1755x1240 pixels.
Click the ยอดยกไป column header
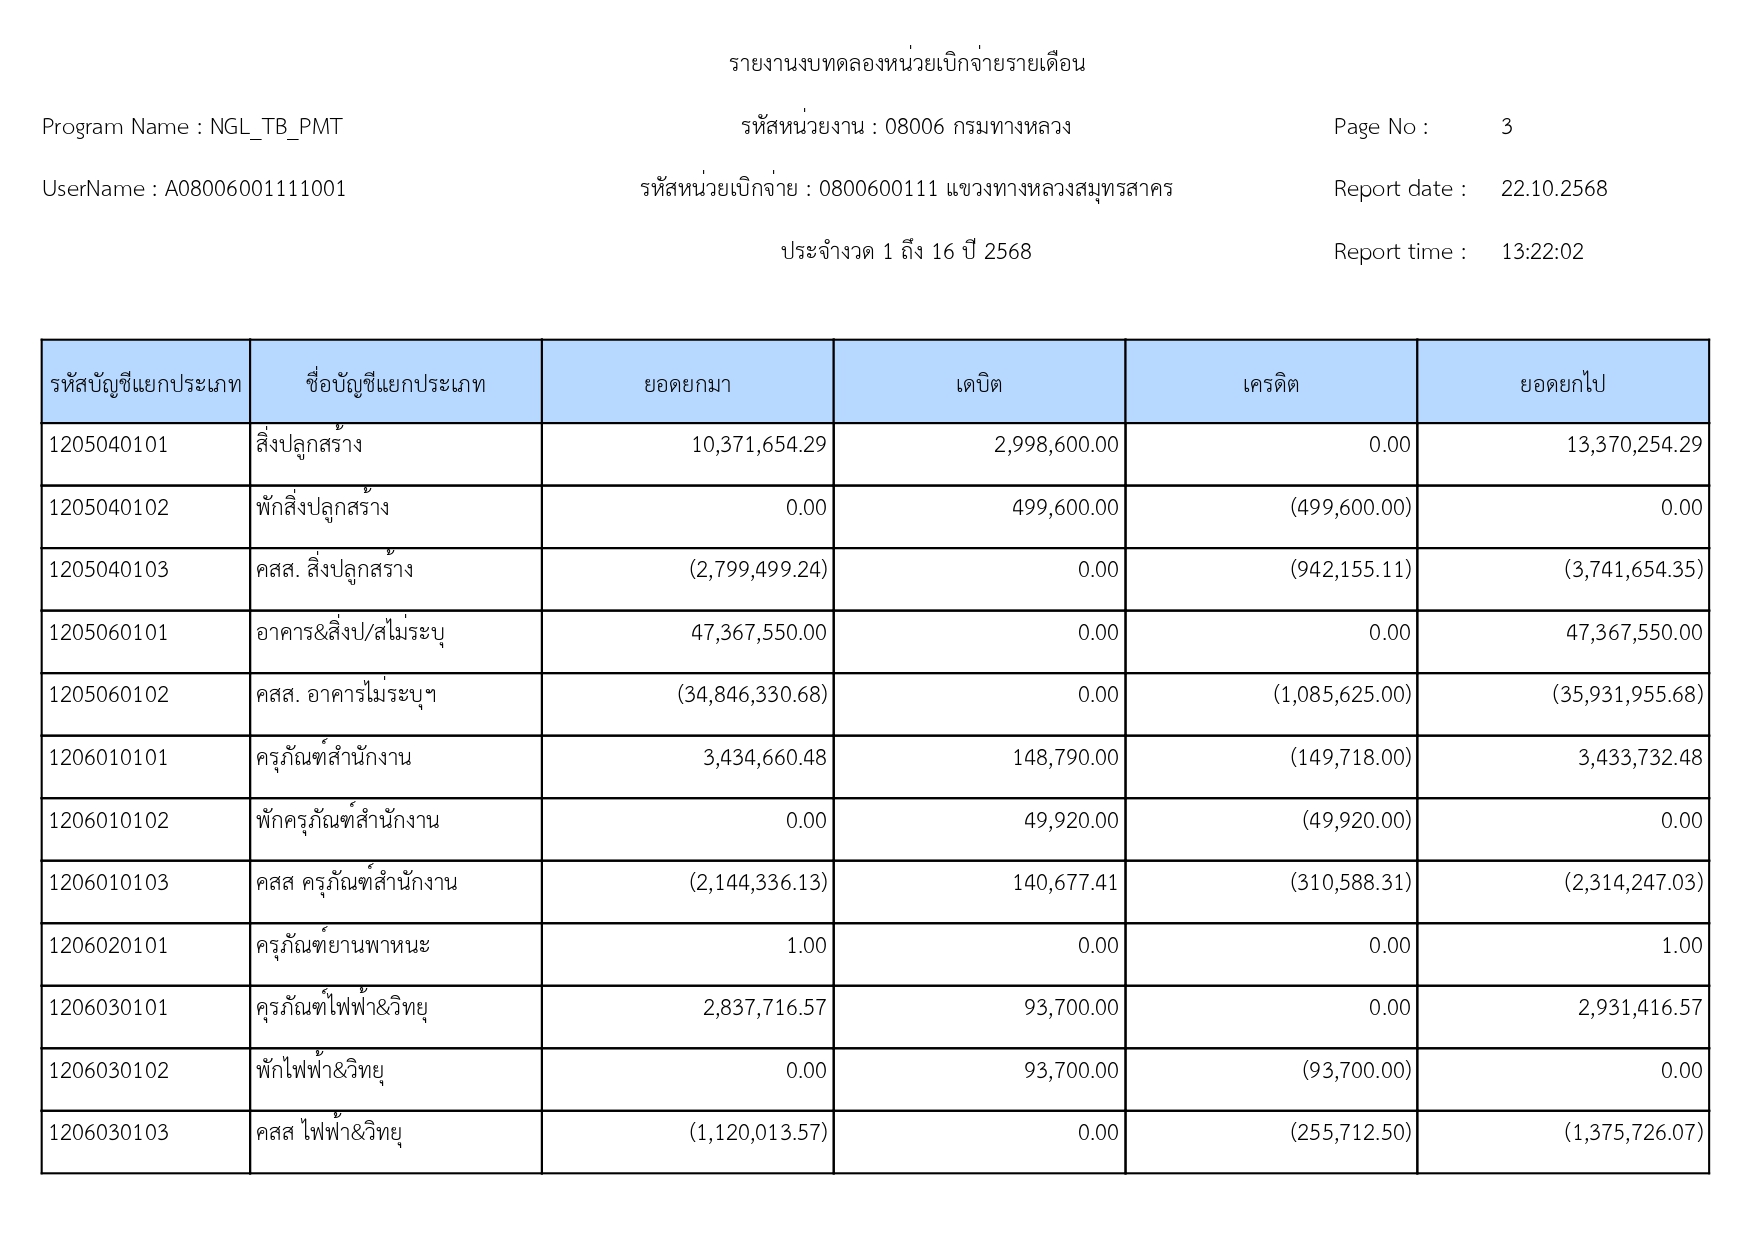(x=1562, y=384)
